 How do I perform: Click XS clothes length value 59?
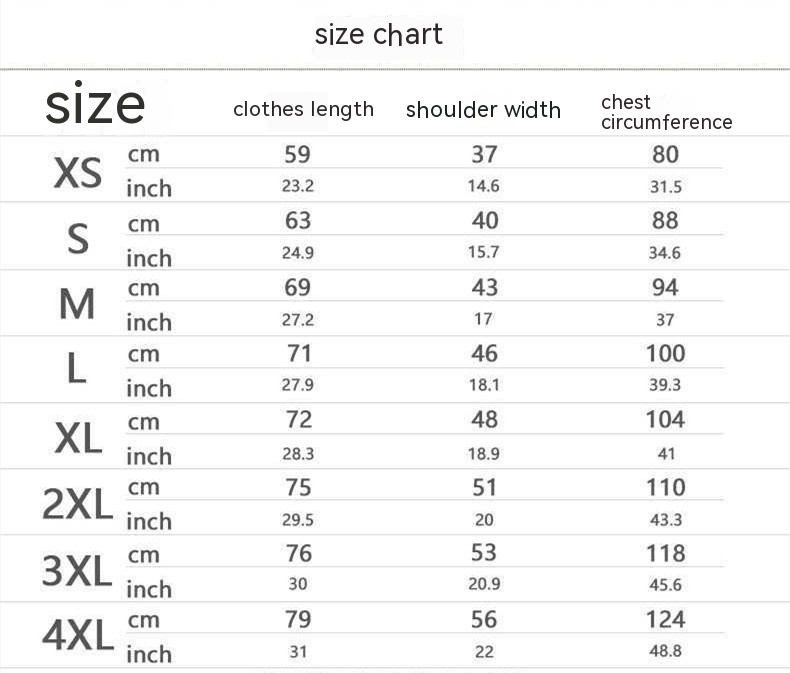coord(298,154)
